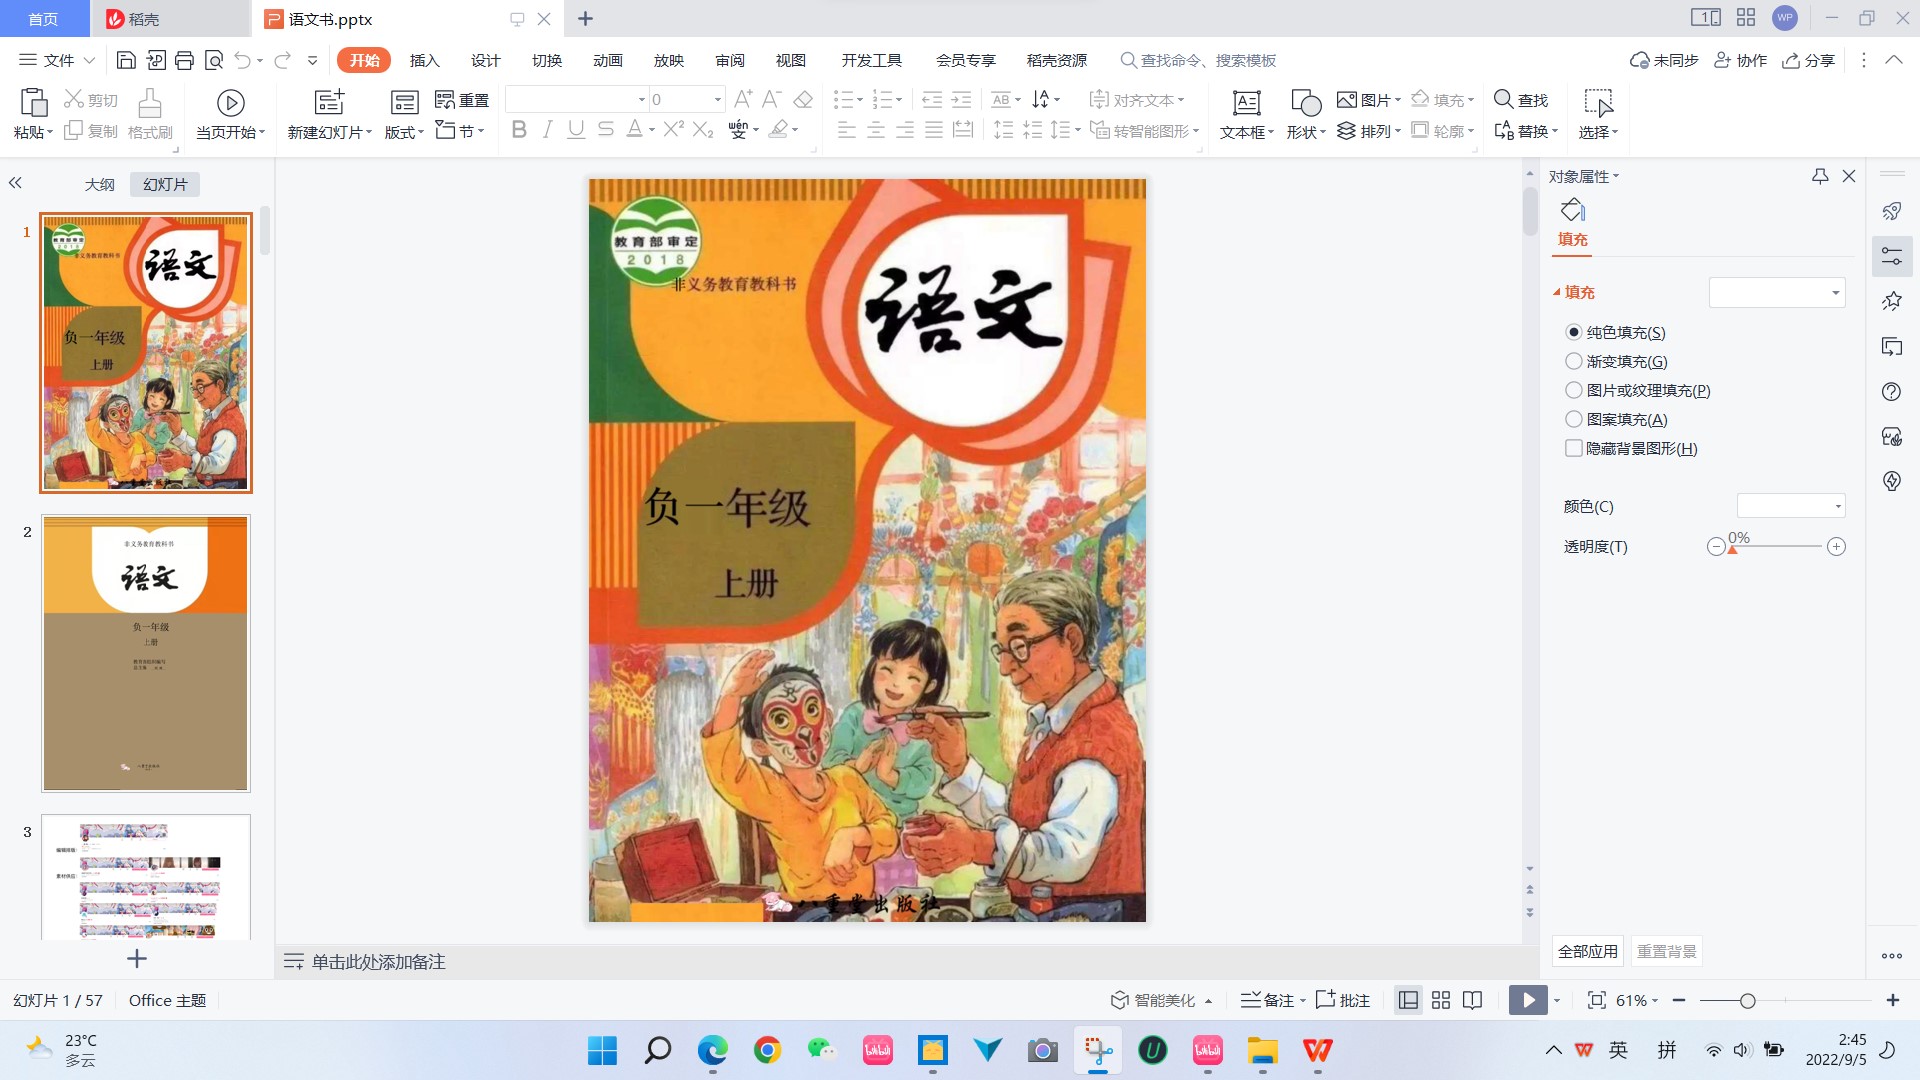Open the 颜色 color dropdown

pyautogui.click(x=1791, y=506)
